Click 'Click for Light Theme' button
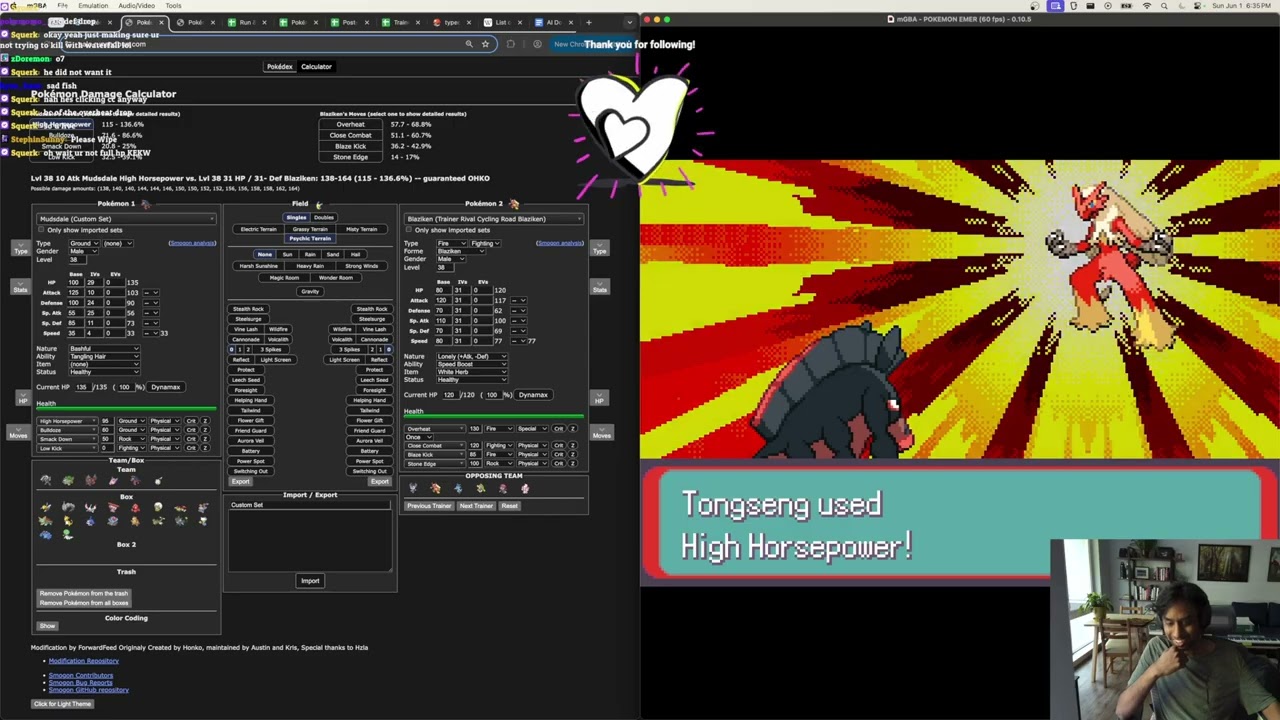This screenshot has height=720, width=1280. coord(62,704)
